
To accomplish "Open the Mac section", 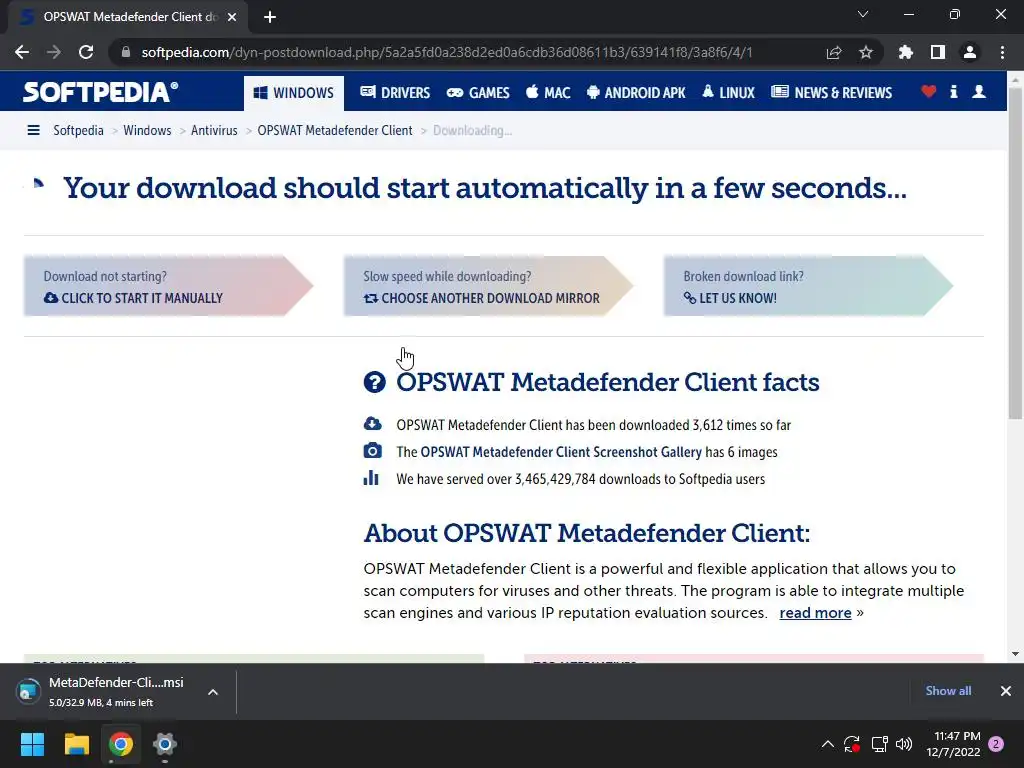I will point(548,93).
